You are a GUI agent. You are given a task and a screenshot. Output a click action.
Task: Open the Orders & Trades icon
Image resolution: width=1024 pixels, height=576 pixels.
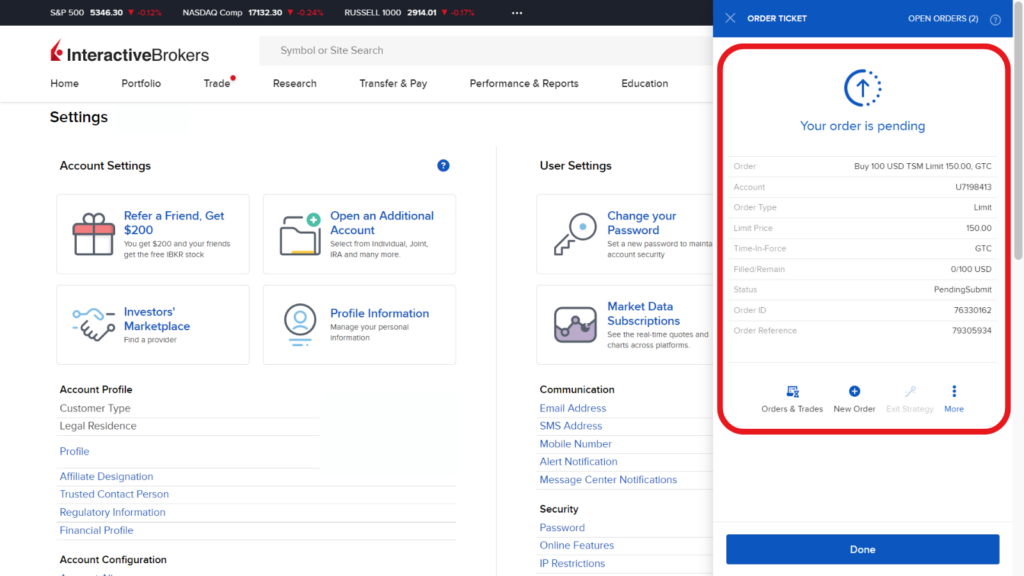[x=792, y=392]
